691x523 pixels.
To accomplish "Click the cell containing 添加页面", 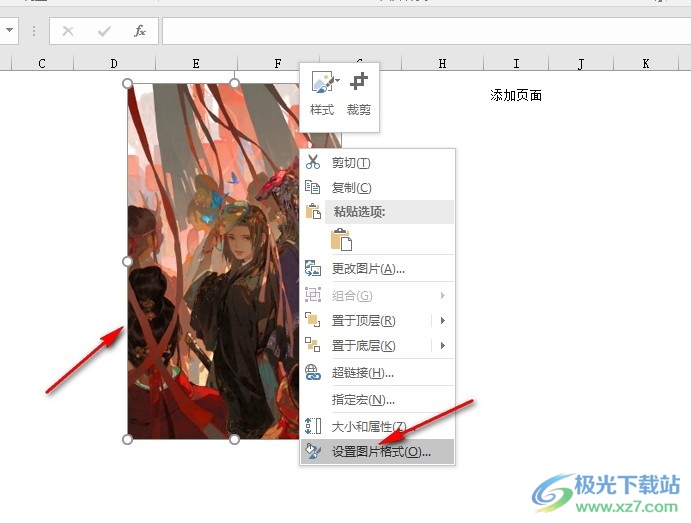I will pos(516,95).
